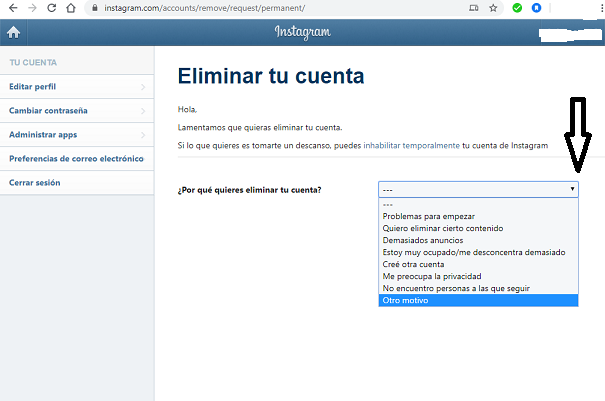Viewport: 605px width, 401px height.
Task: Click the blue circular extension icon
Action: (x=536, y=8)
